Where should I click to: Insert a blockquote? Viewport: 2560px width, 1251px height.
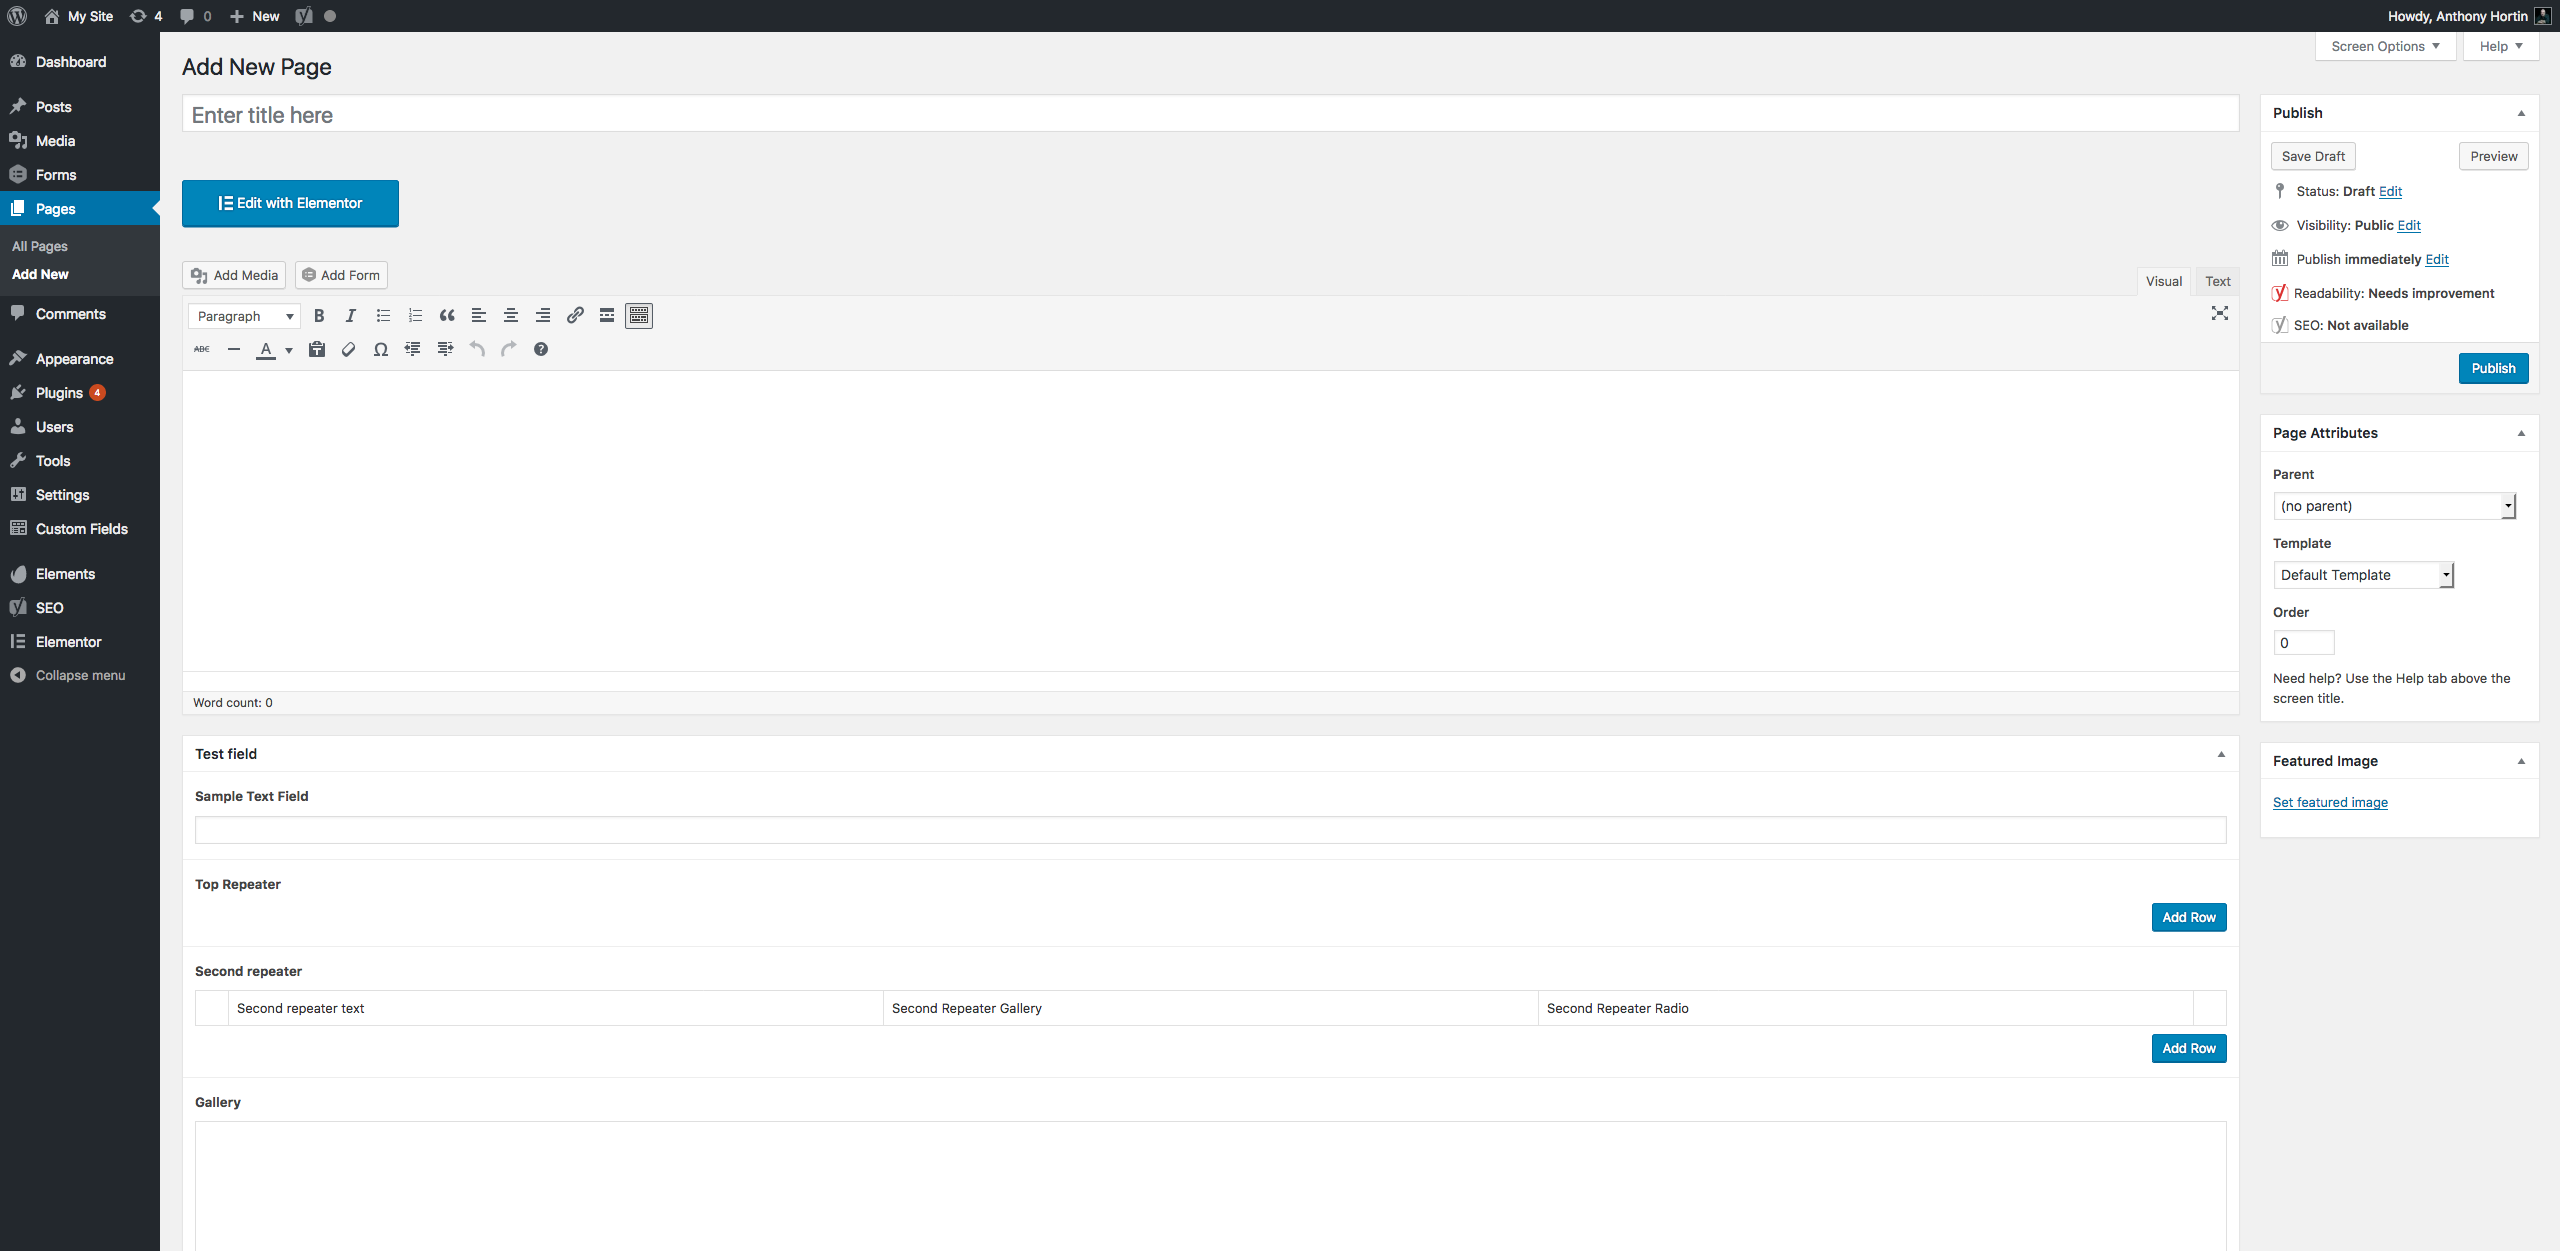click(447, 315)
